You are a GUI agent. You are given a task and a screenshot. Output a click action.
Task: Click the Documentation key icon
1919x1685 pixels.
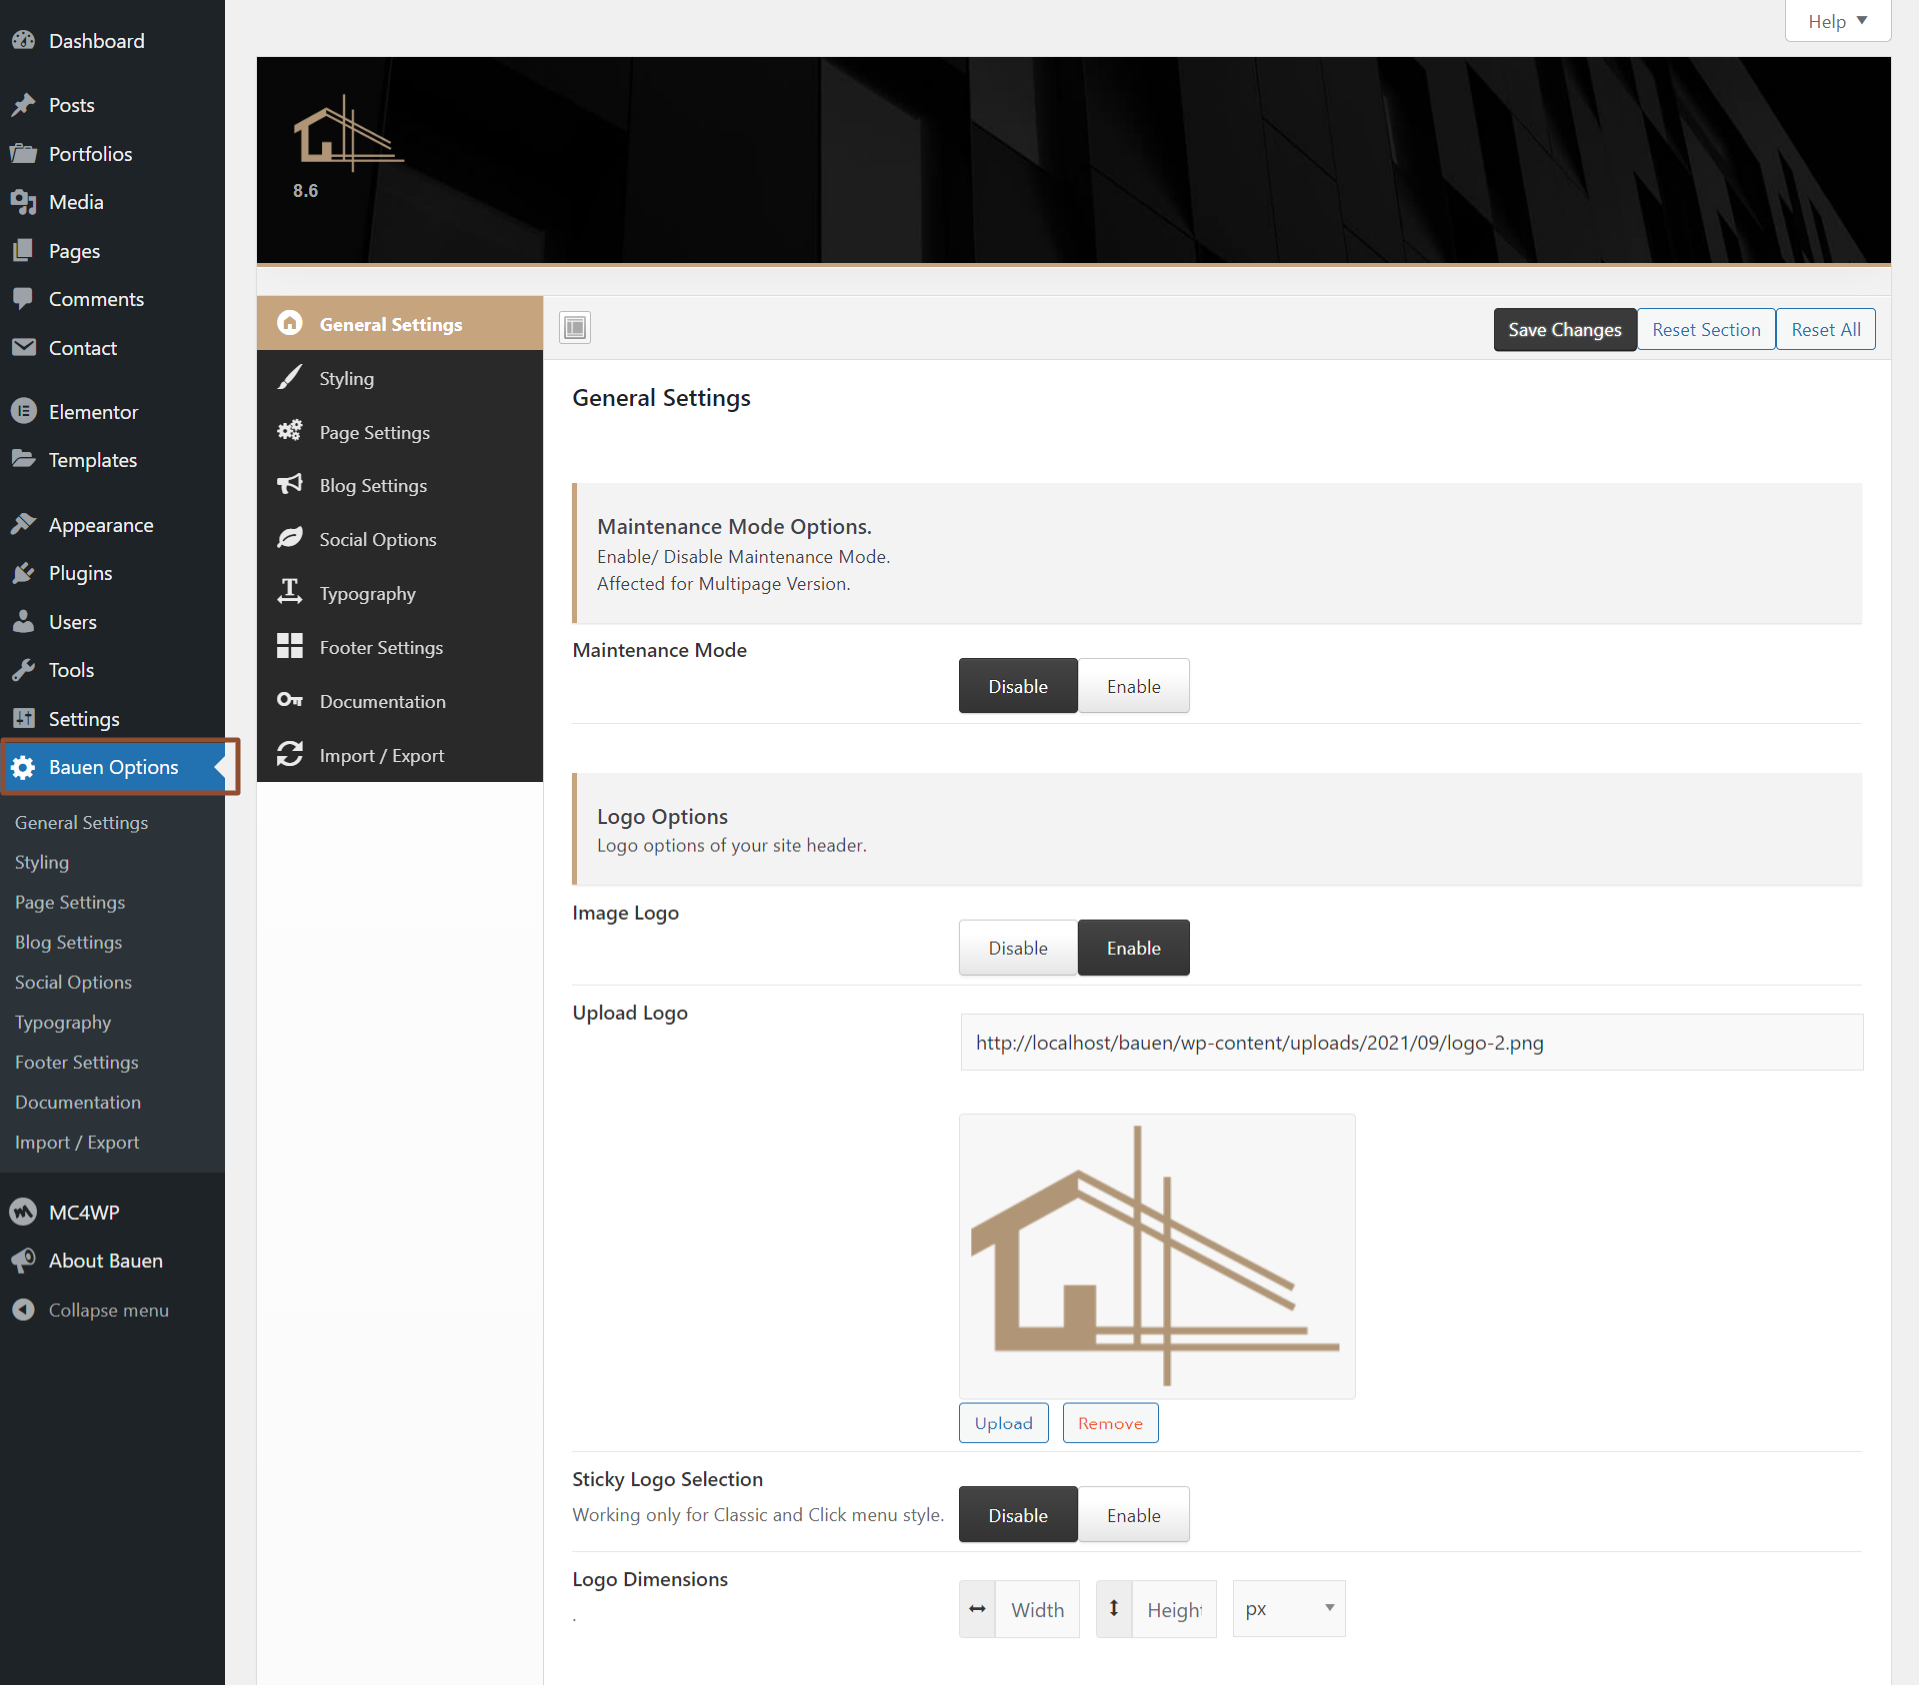[x=290, y=700]
